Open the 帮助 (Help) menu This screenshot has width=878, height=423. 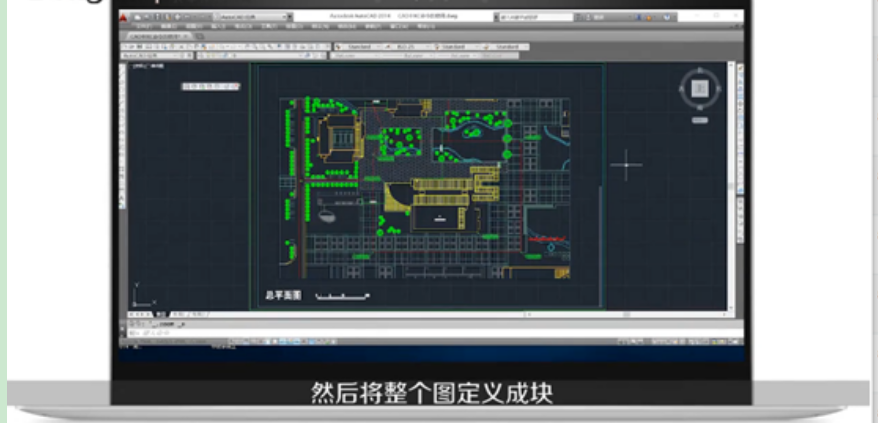click(x=427, y=26)
